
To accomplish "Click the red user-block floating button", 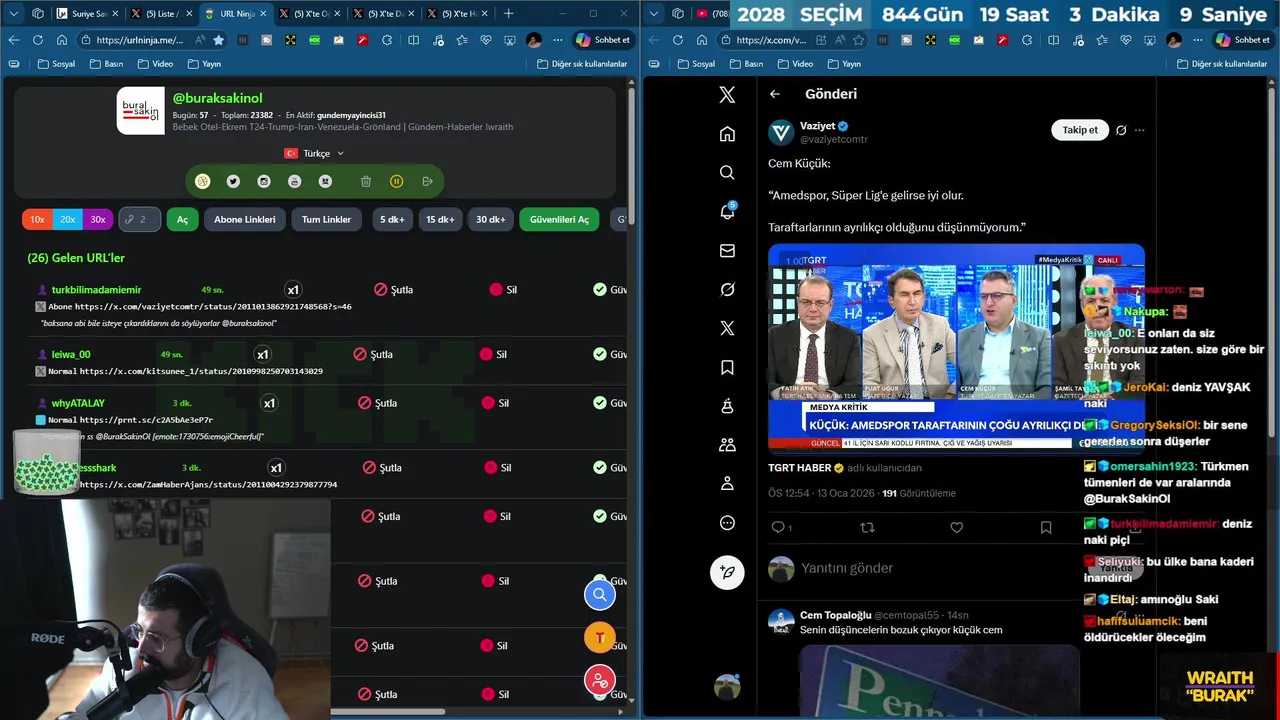I will [x=600, y=680].
